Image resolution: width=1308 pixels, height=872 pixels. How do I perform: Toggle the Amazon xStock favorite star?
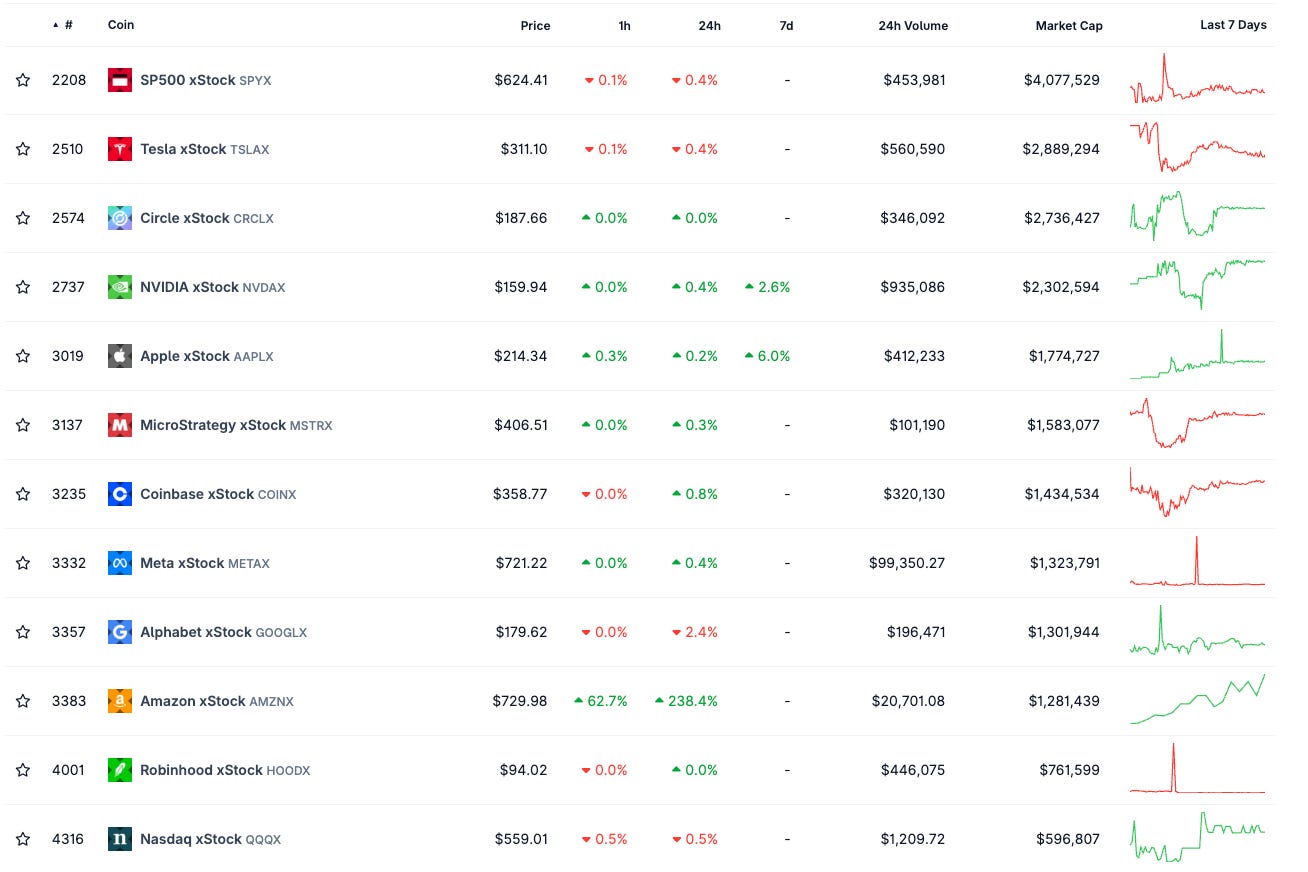pyautogui.click(x=23, y=701)
